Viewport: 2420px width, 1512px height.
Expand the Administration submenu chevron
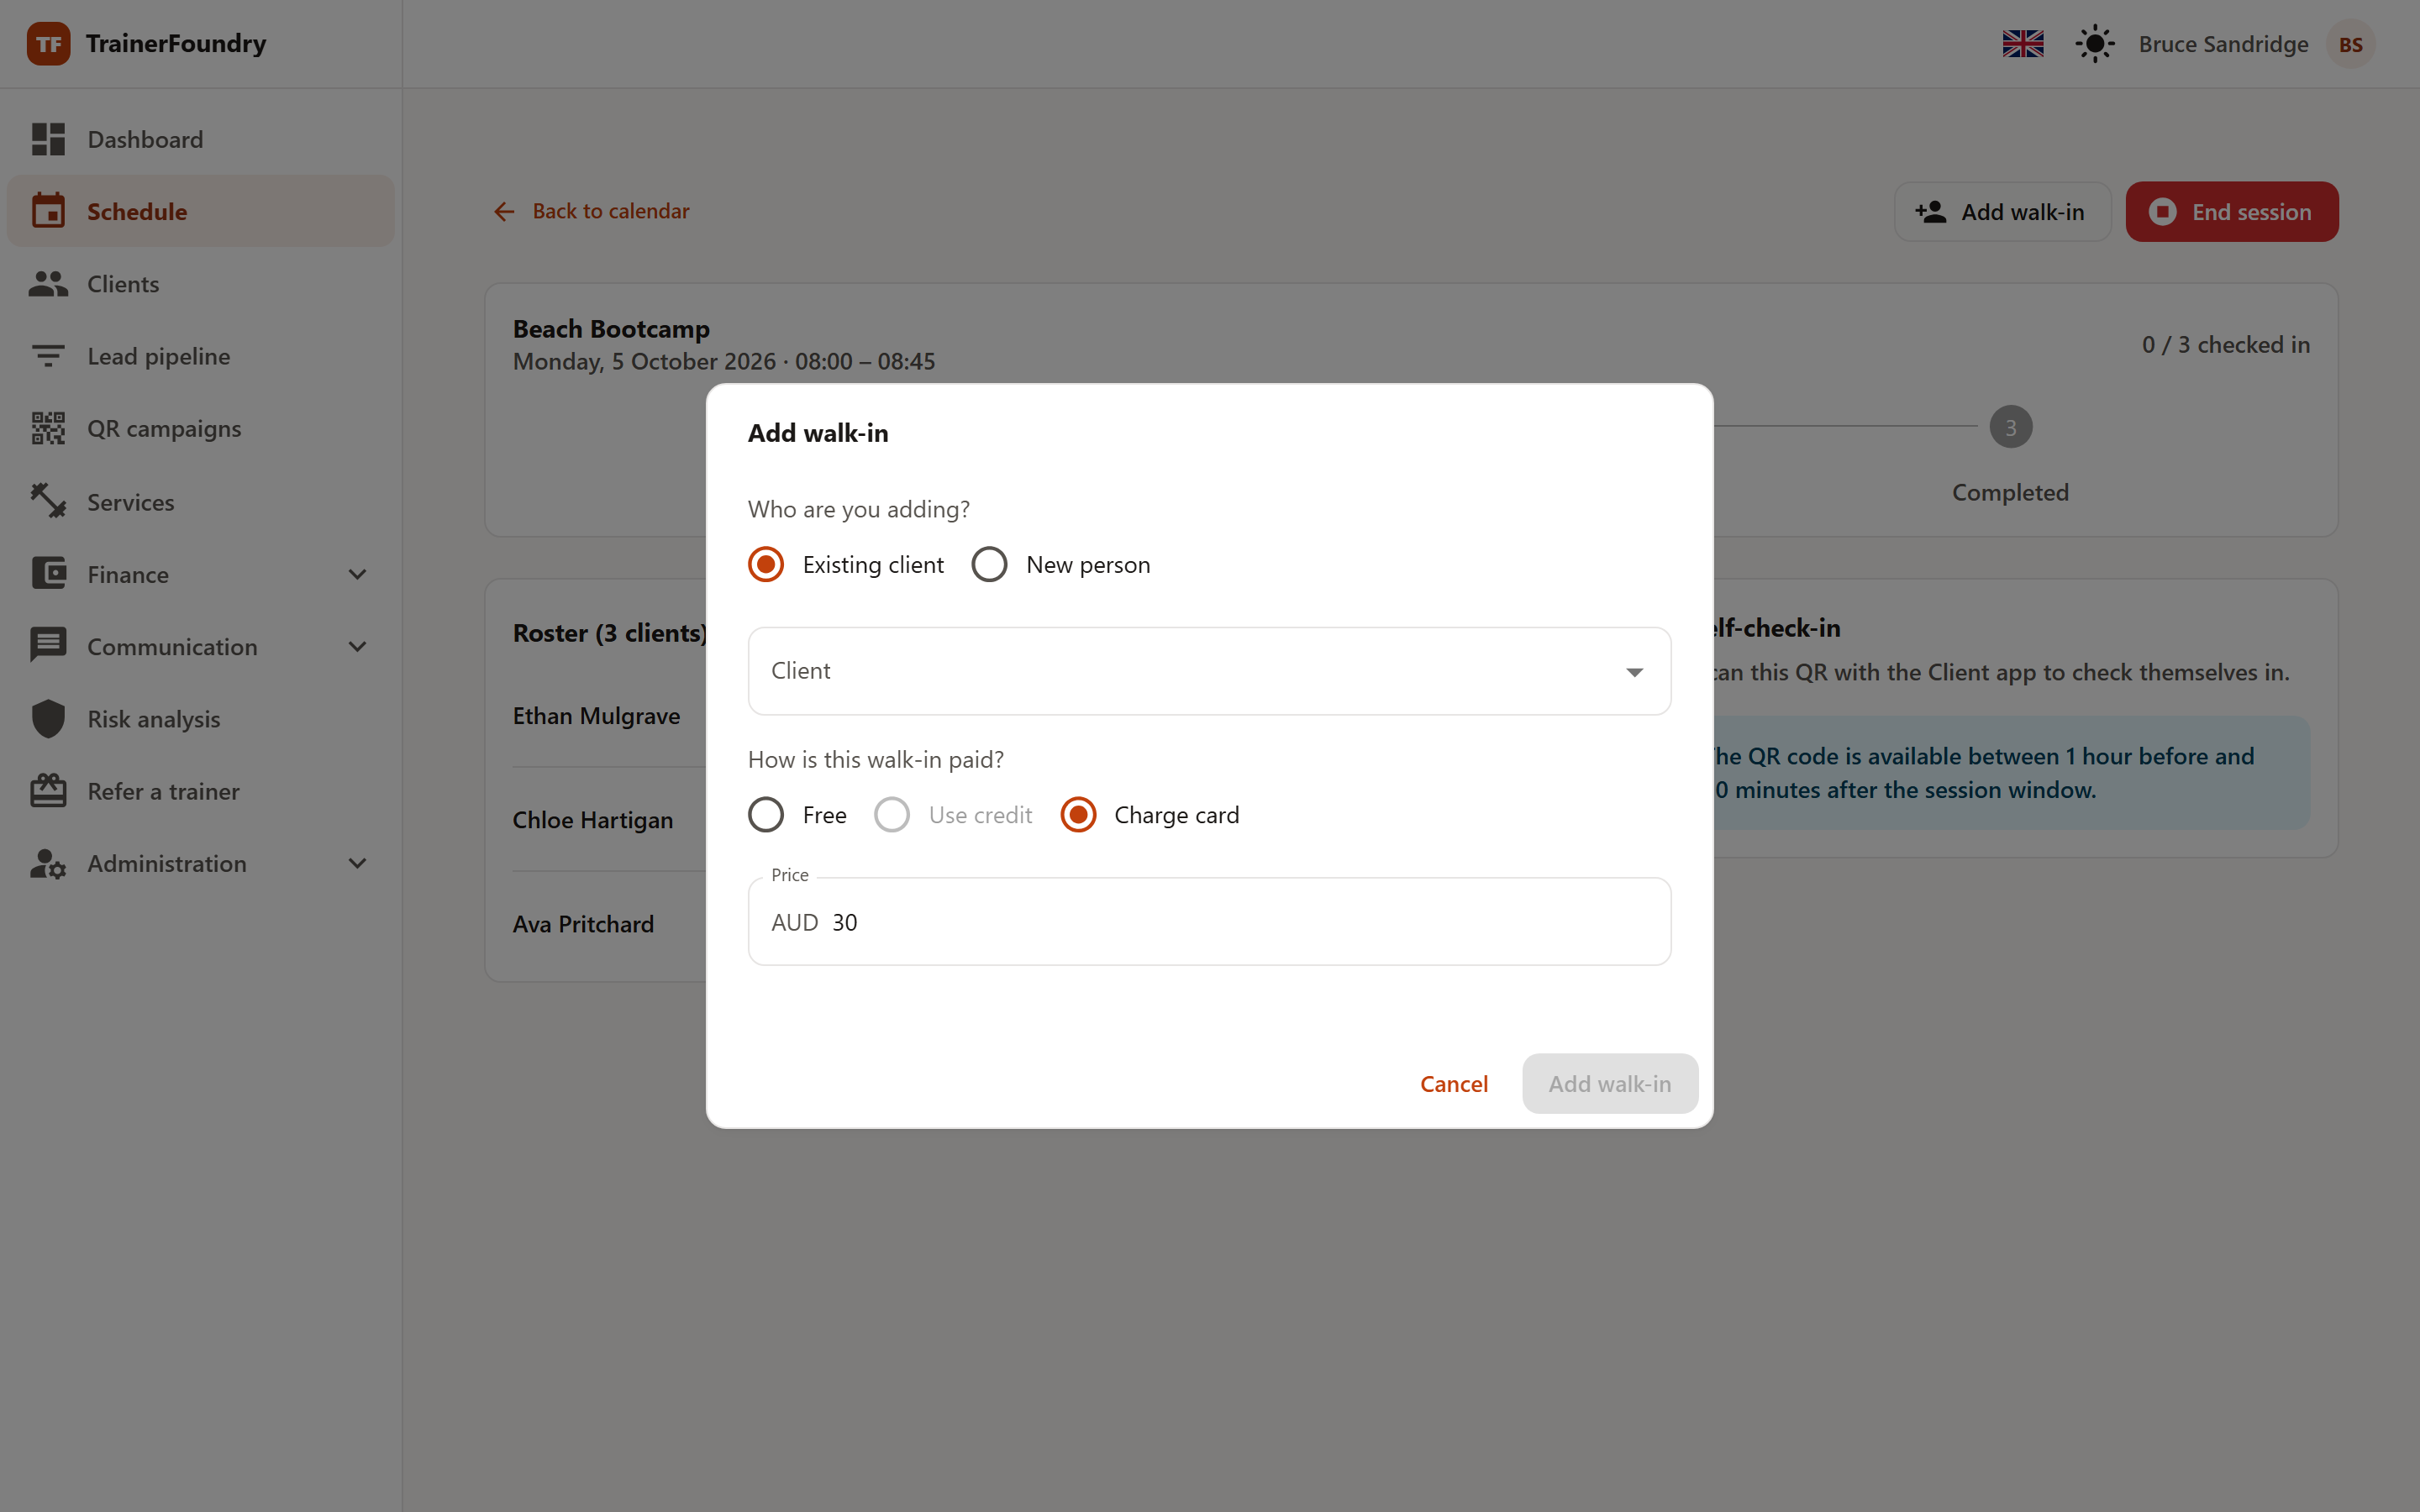pos(357,863)
